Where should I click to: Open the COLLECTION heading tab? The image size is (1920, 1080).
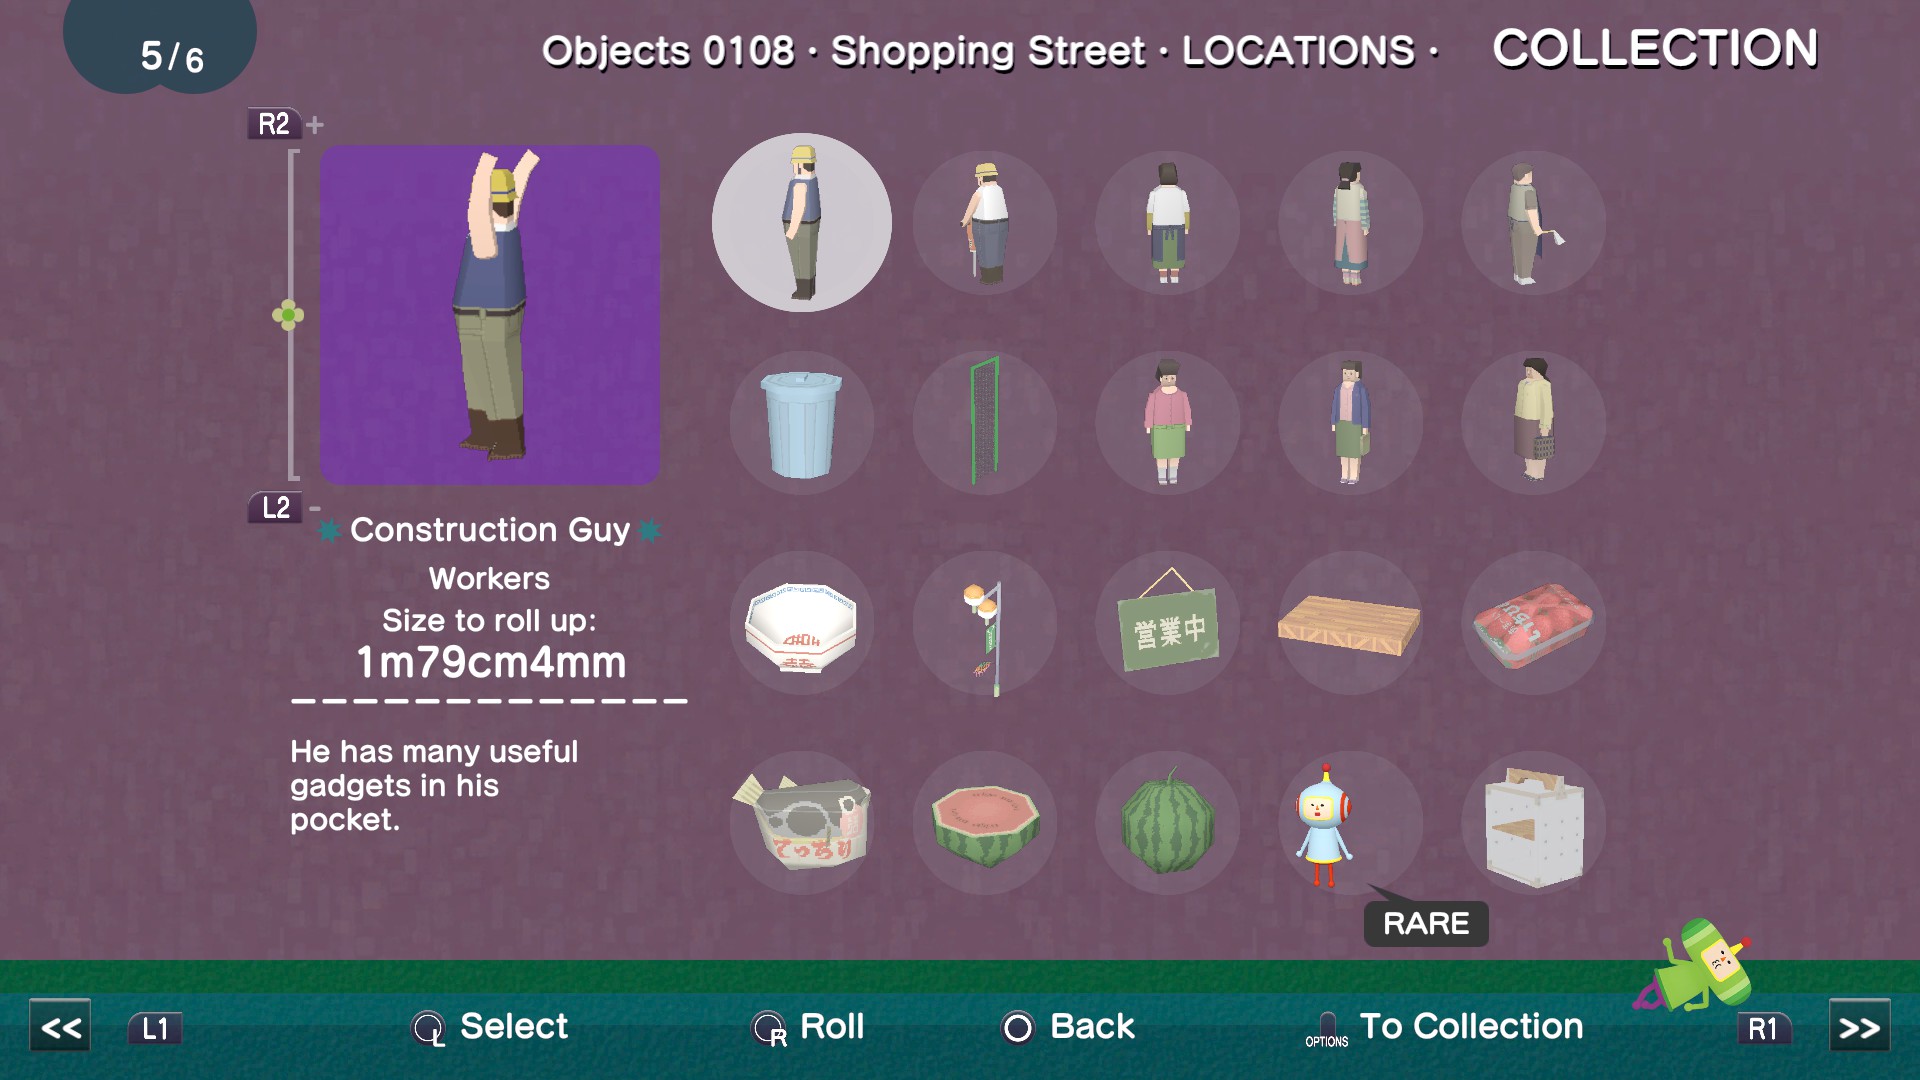[x=1655, y=48]
